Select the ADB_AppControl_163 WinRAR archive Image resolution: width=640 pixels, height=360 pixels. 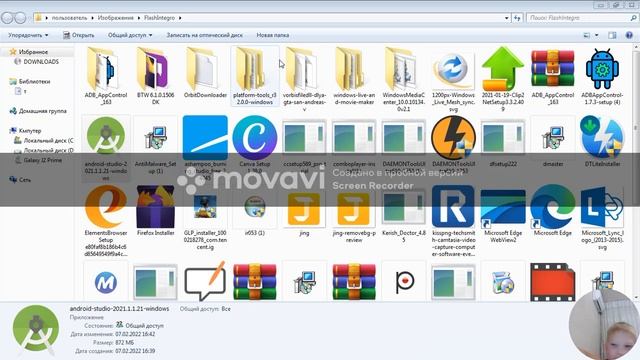pos(553,76)
